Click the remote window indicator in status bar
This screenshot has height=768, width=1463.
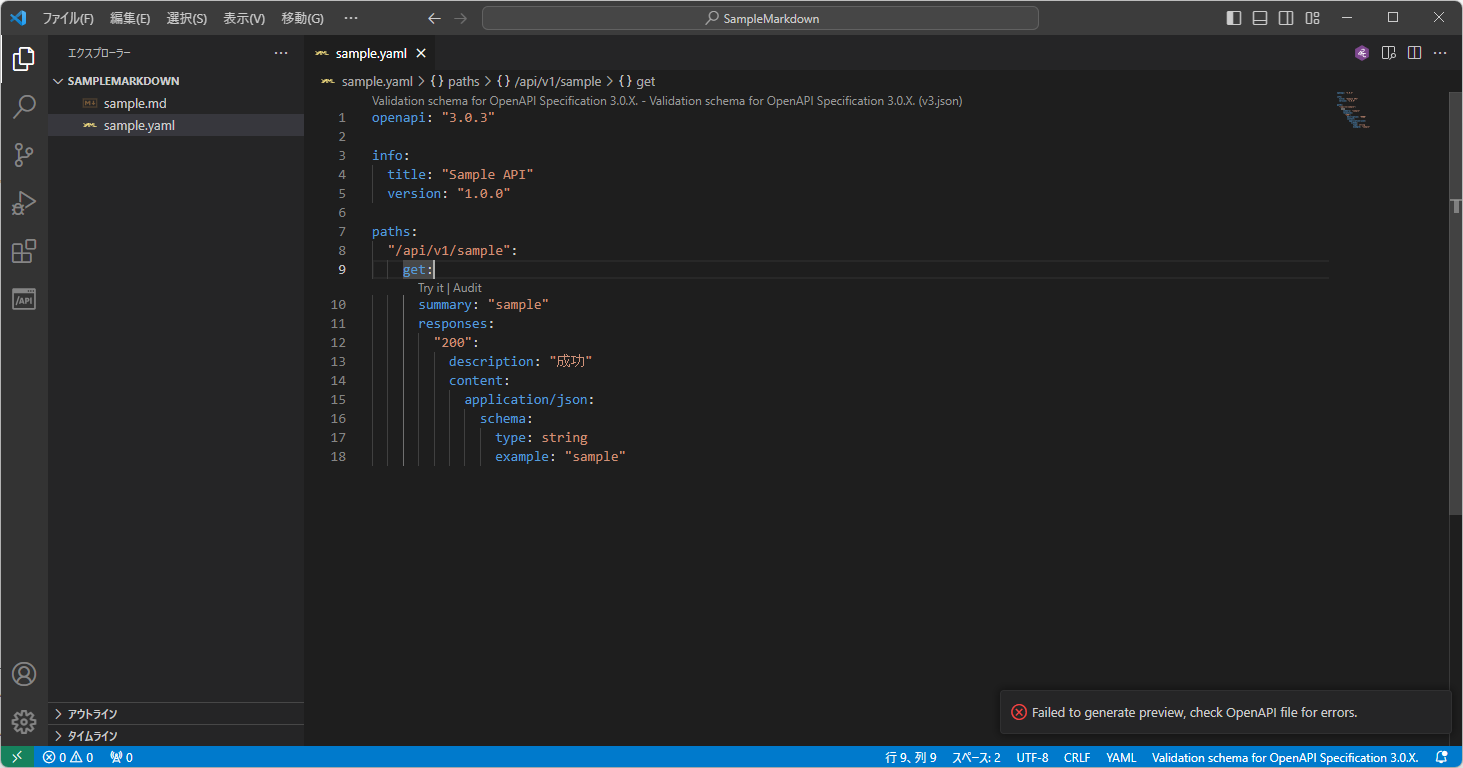click(15, 757)
